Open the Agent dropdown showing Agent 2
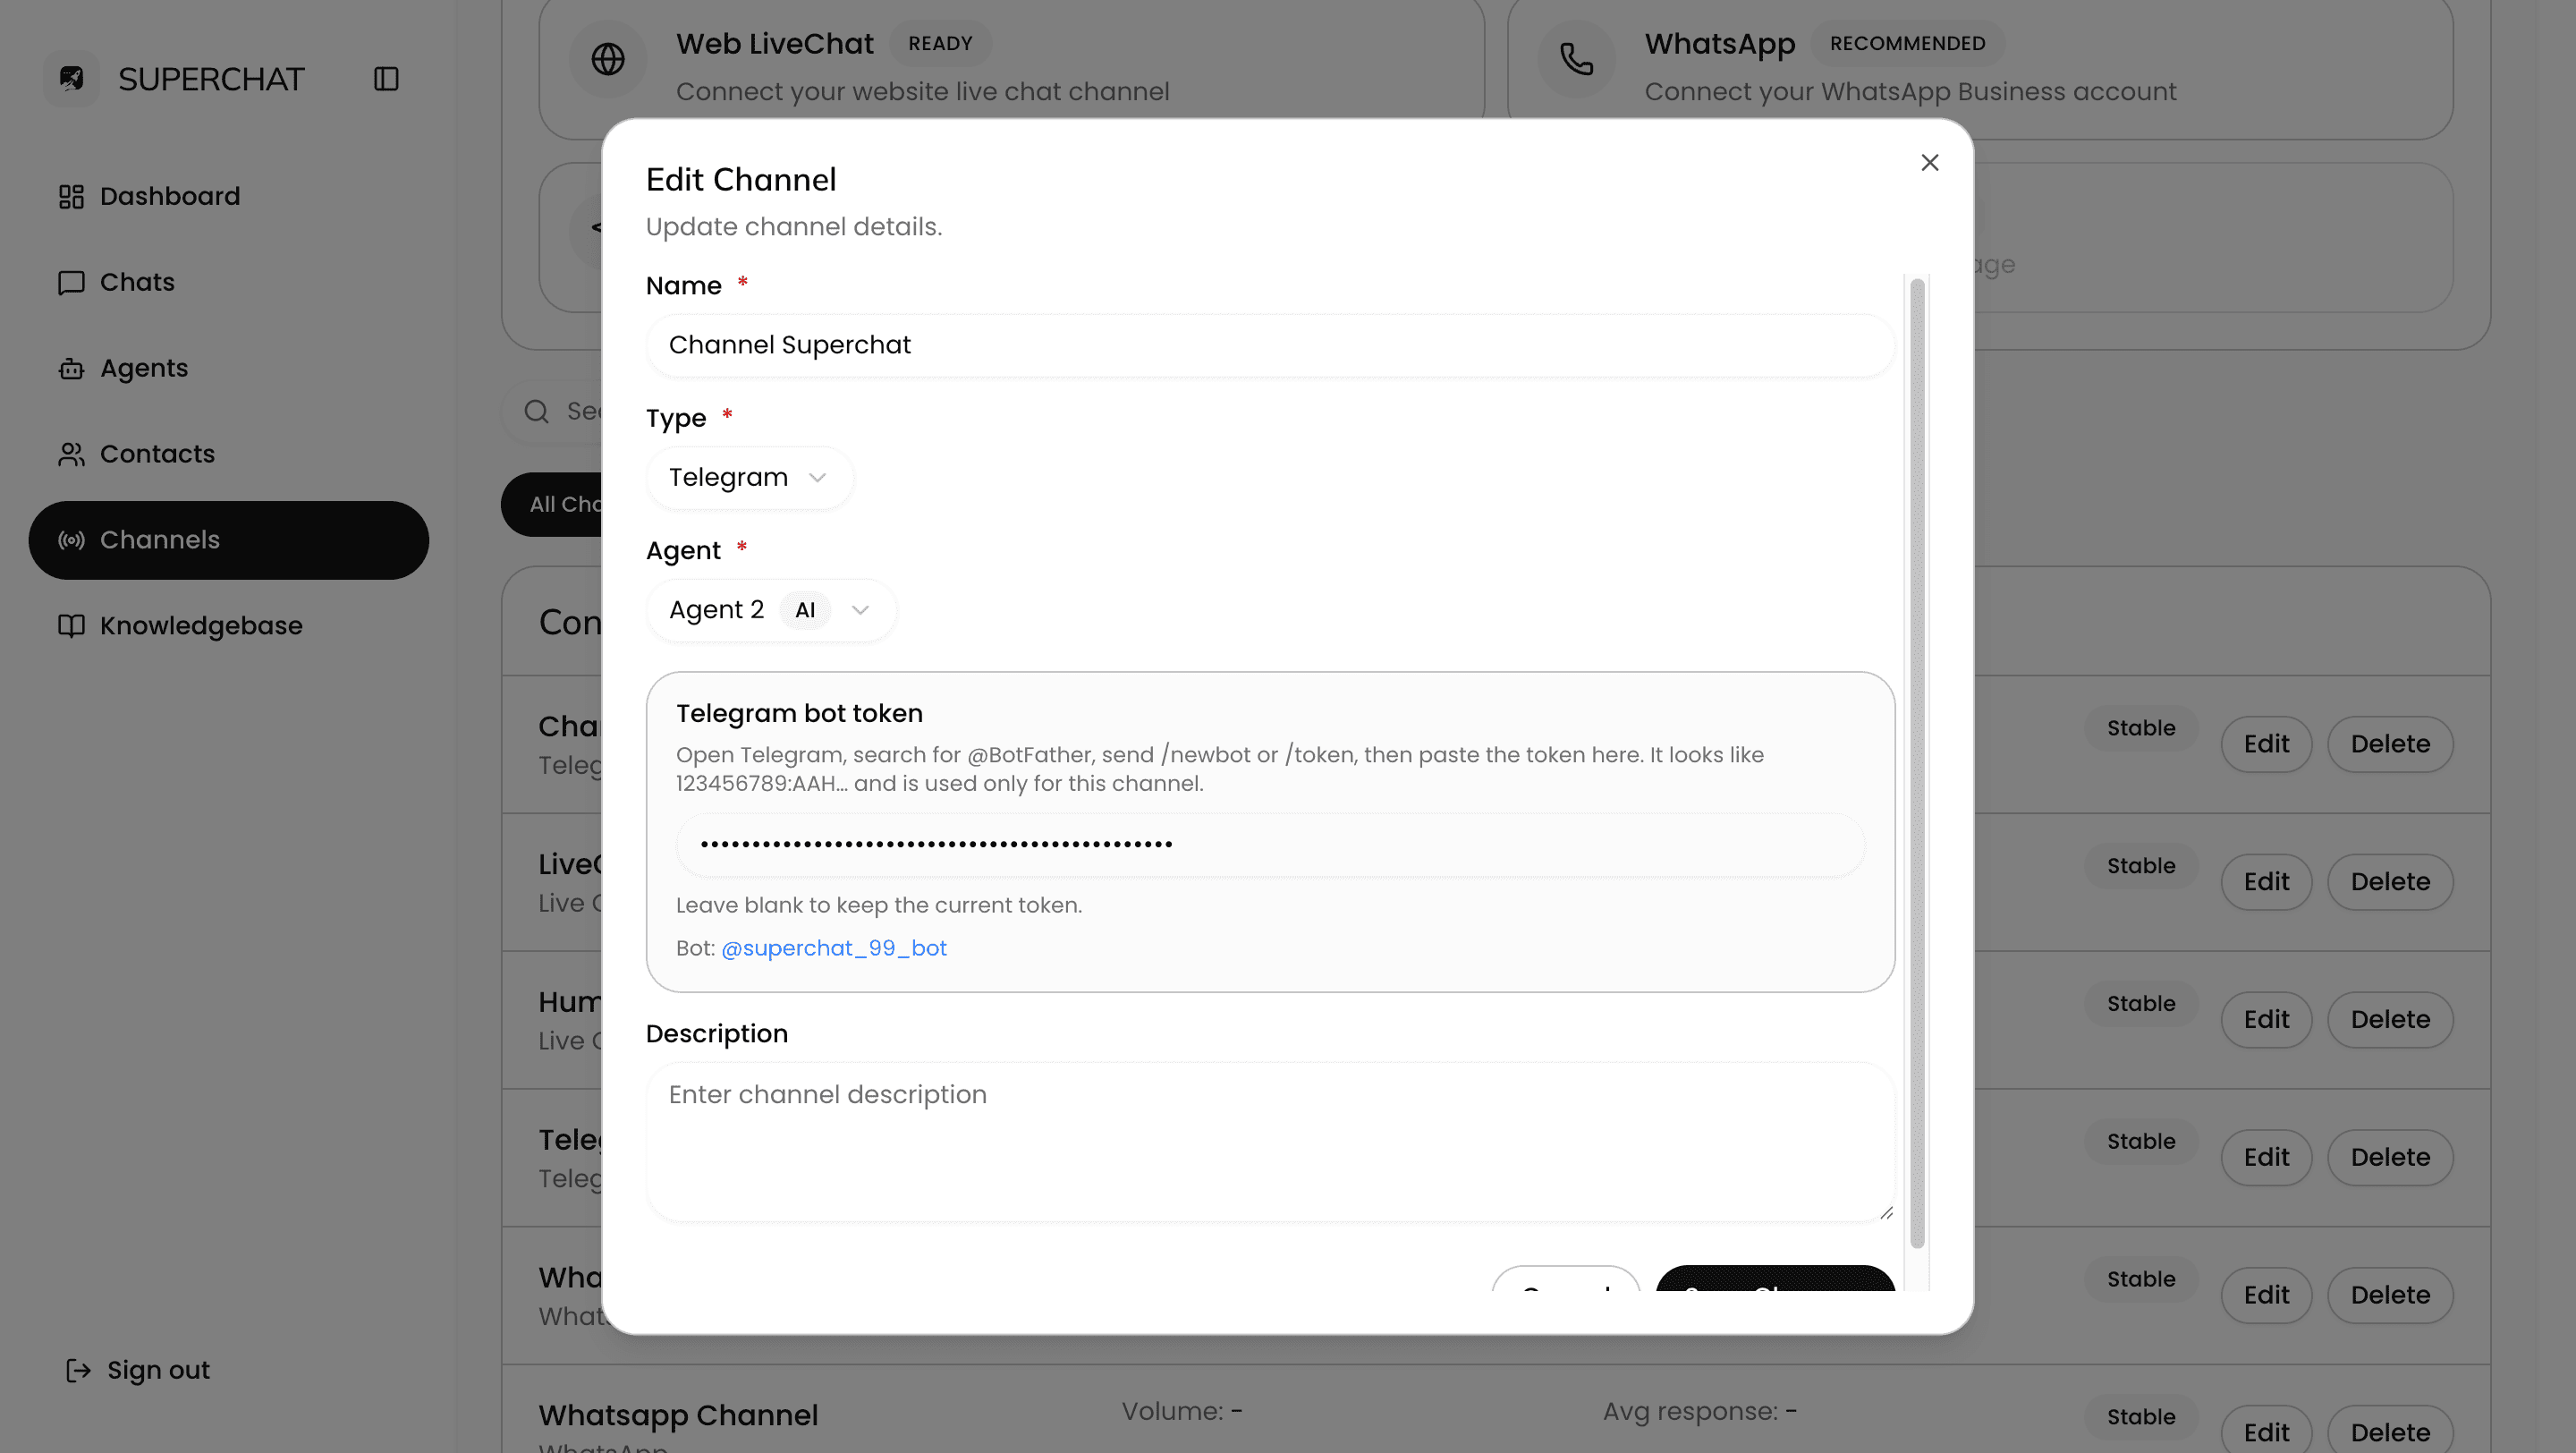The width and height of the screenshot is (2576, 1453). coord(771,610)
